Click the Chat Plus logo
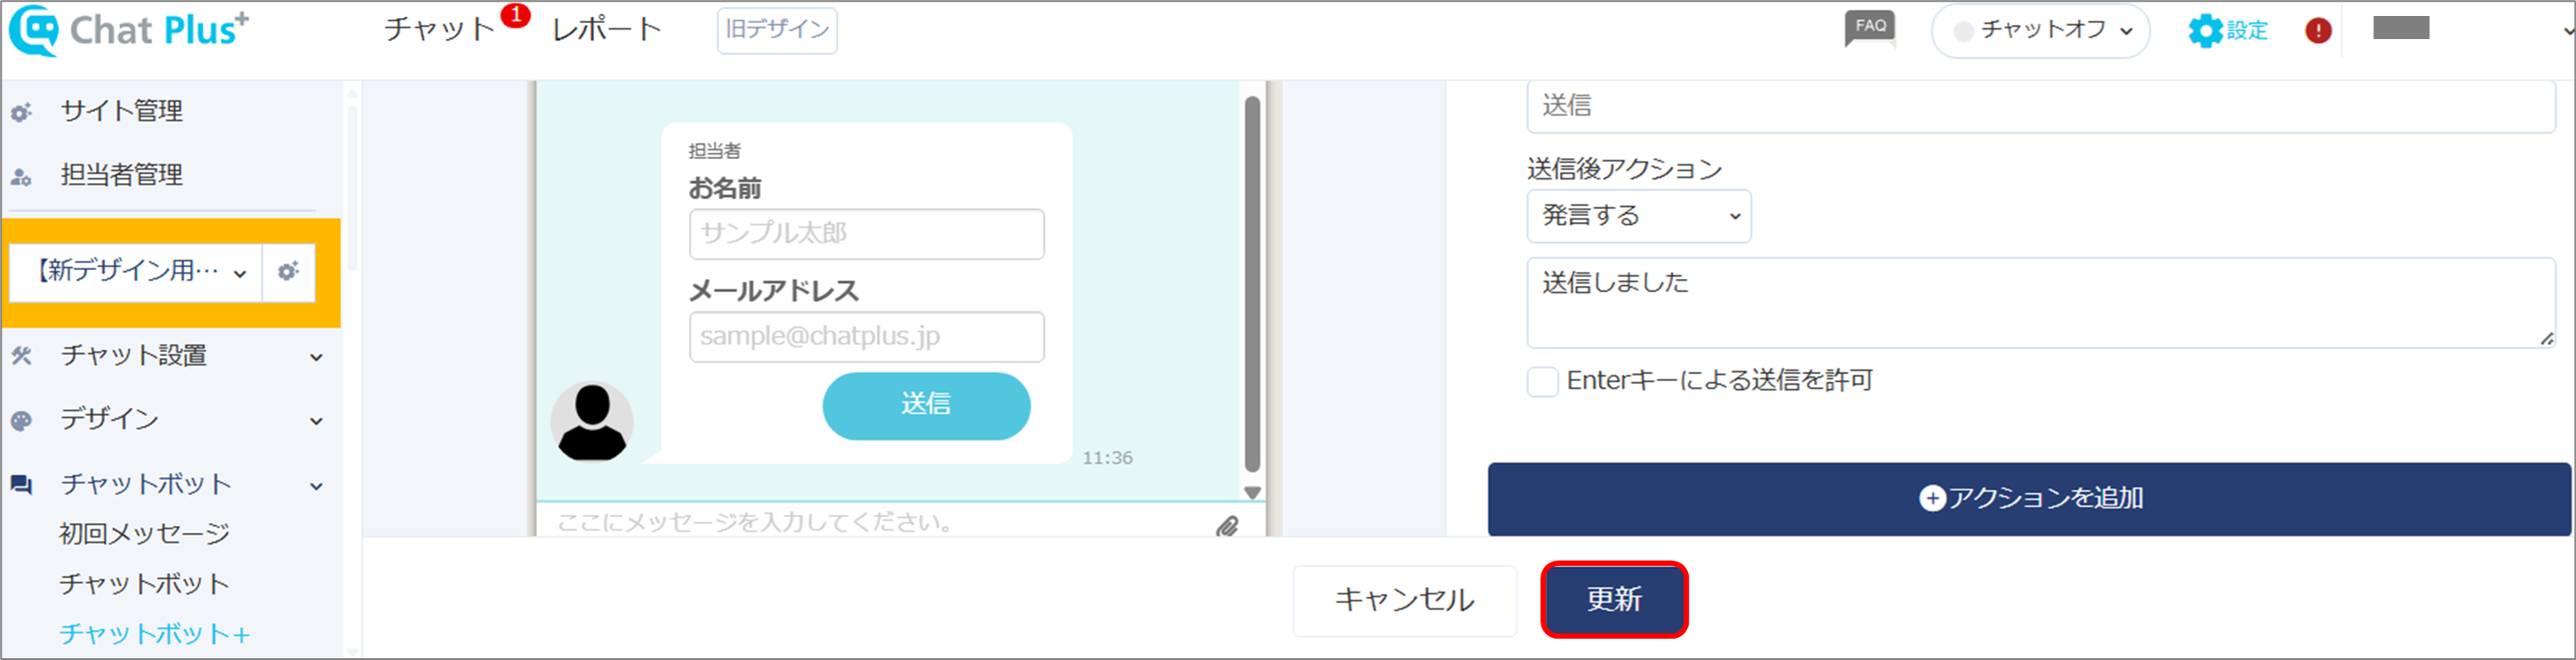 128,30
